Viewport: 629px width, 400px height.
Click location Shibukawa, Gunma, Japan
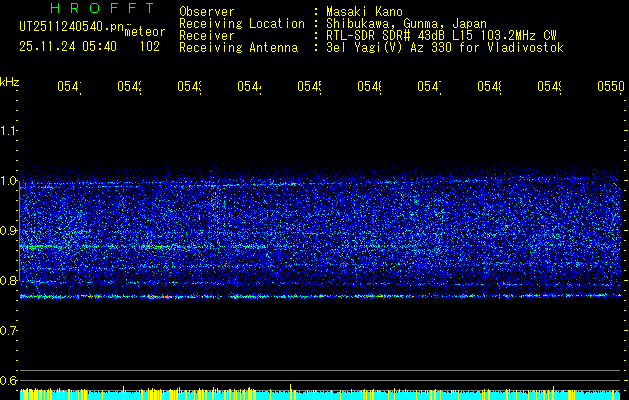[x=406, y=24]
